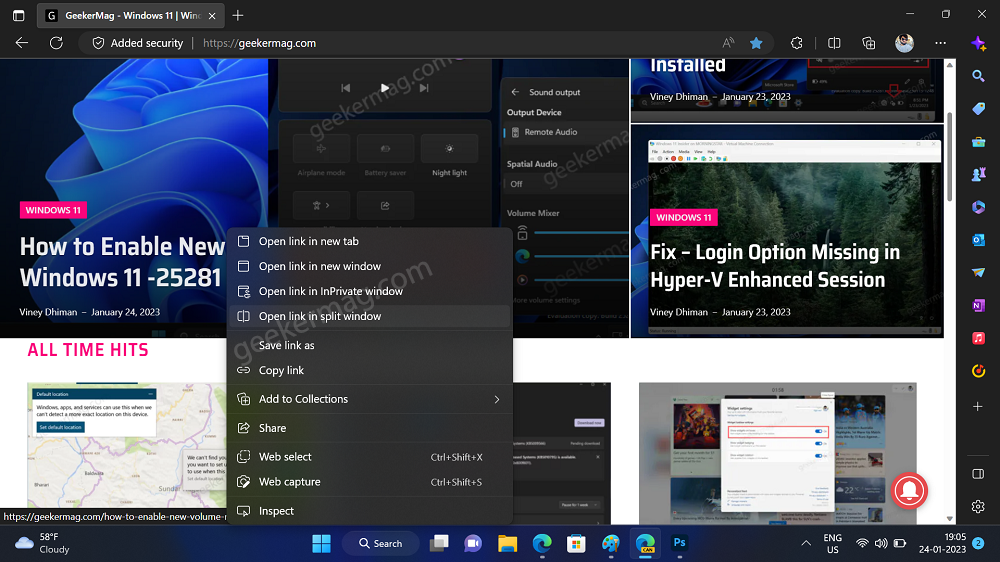The image size is (1000, 562).
Task: Open Microsoft Store from the taskbar
Action: [576, 544]
